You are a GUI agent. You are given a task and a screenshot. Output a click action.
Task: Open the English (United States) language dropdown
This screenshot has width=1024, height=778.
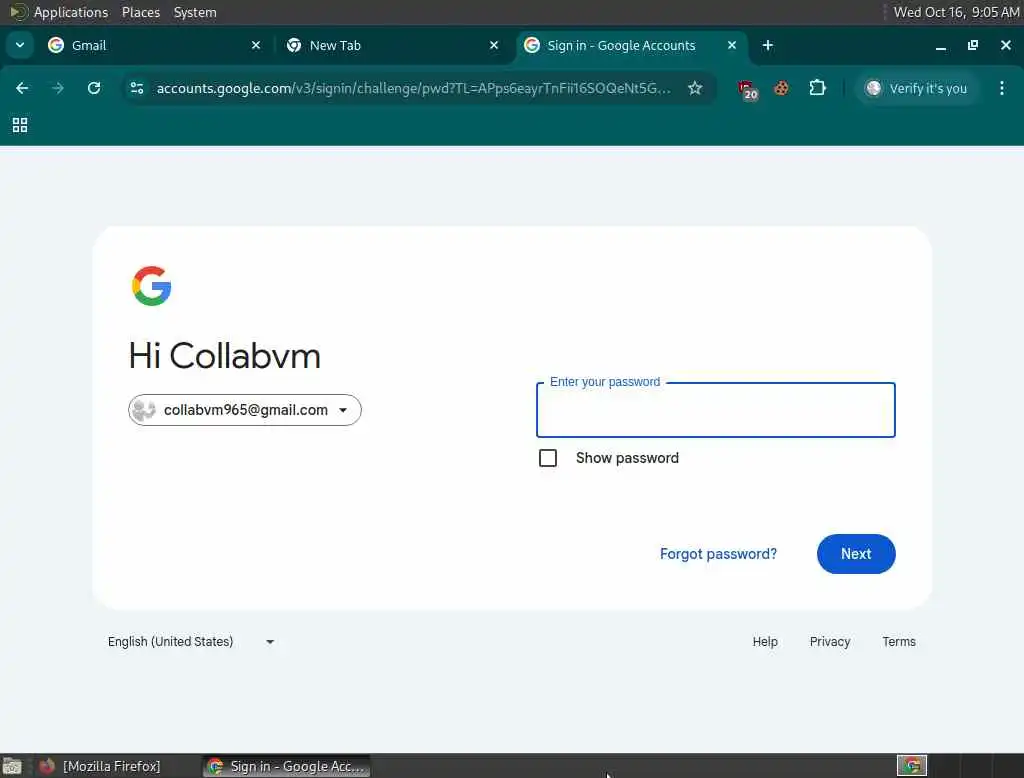(191, 641)
